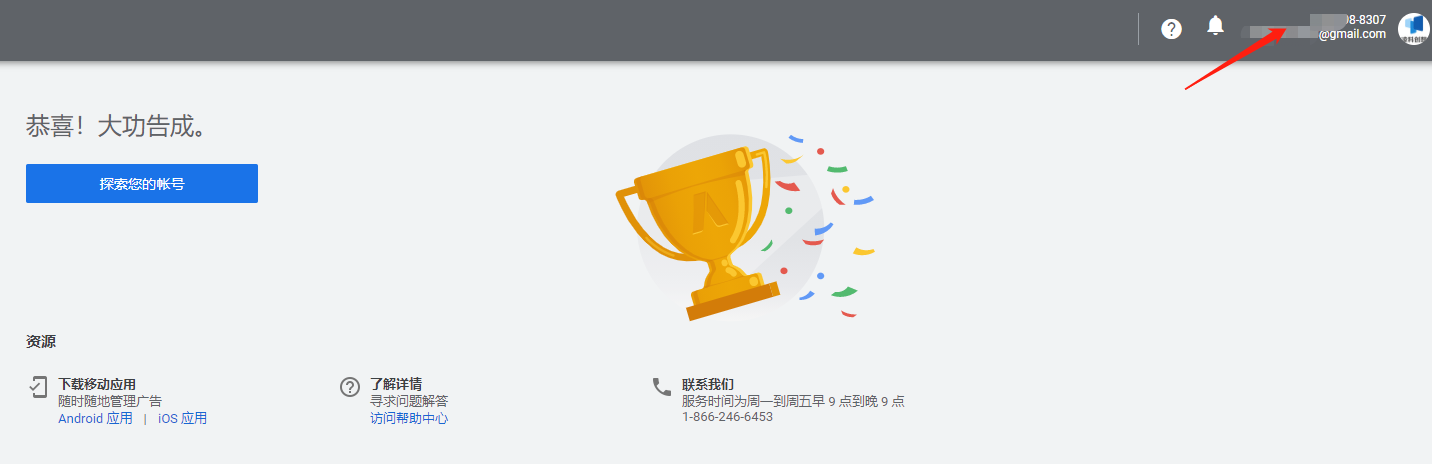Viewport: 1432px width, 464px height.
Task: Click the 下载移动应用 heading
Action: tap(97, 384)
